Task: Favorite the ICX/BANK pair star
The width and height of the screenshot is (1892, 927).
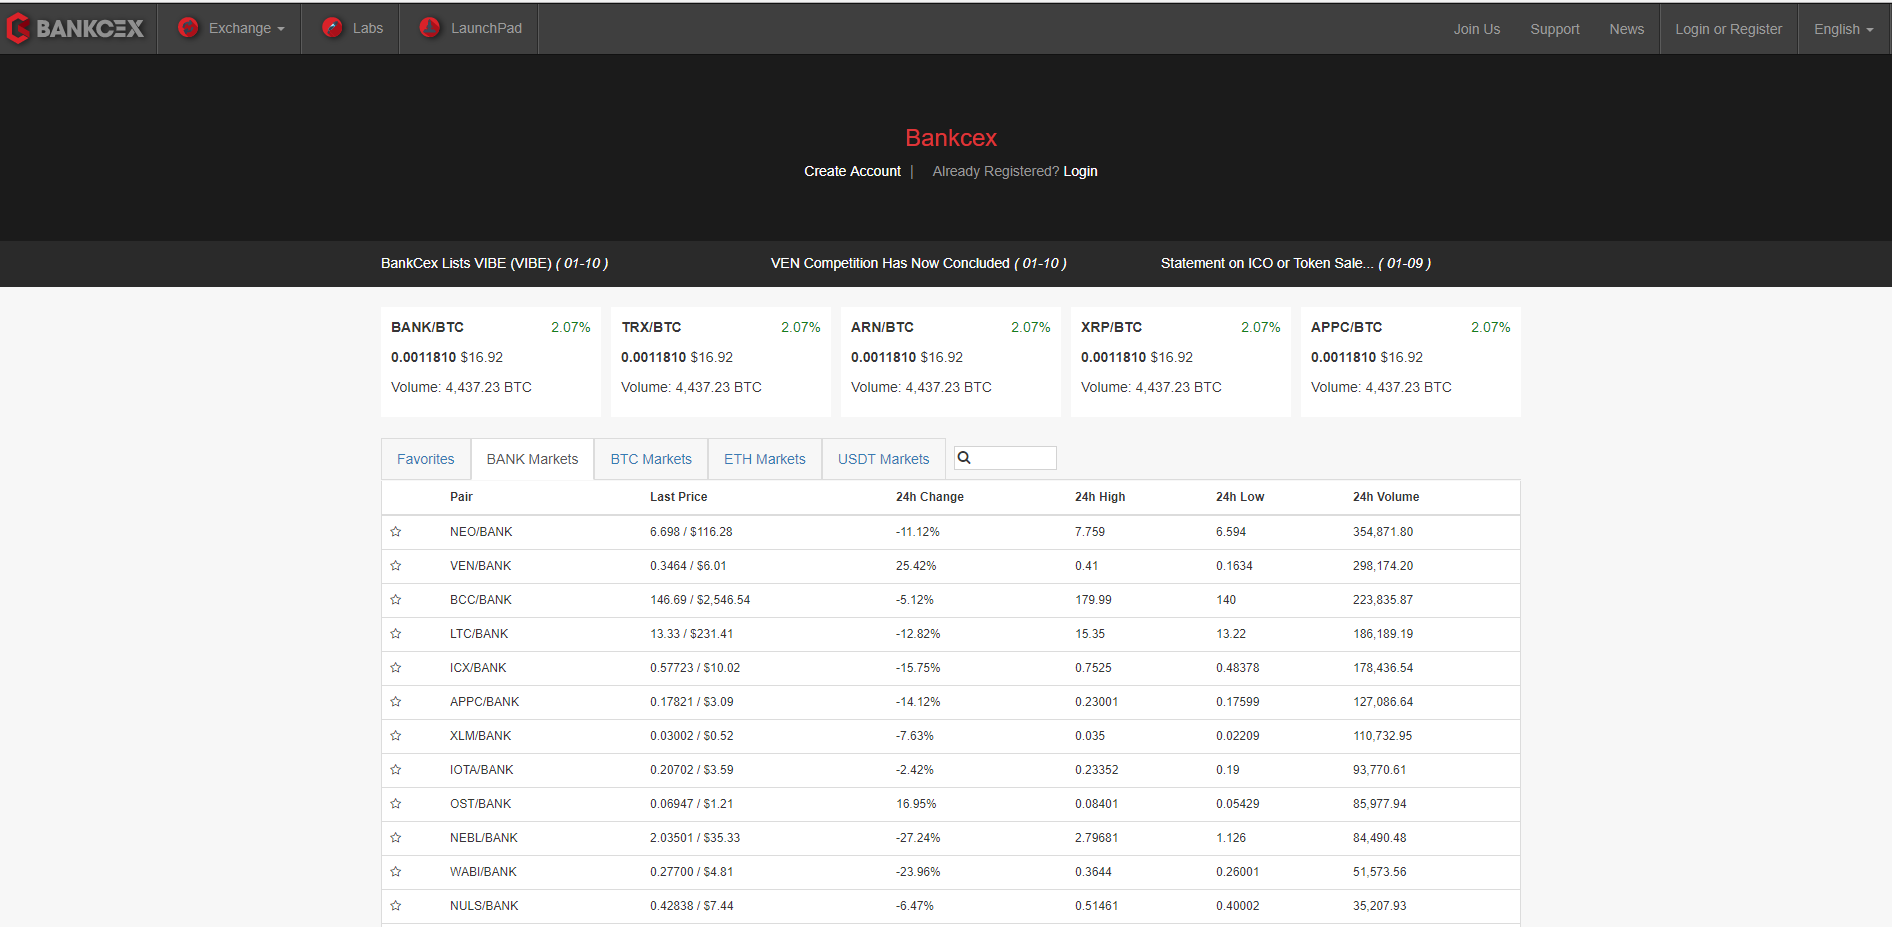Action: pyautogui.click(x=396, y=668)
